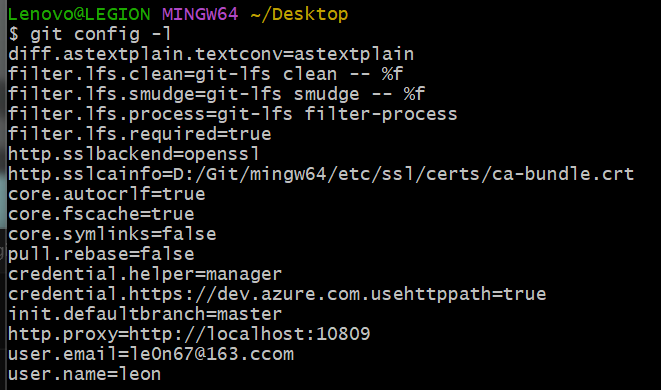The image size is (661, 390).
Task: Click the core.autocrlf=true line
Action: tap(107, 194)
